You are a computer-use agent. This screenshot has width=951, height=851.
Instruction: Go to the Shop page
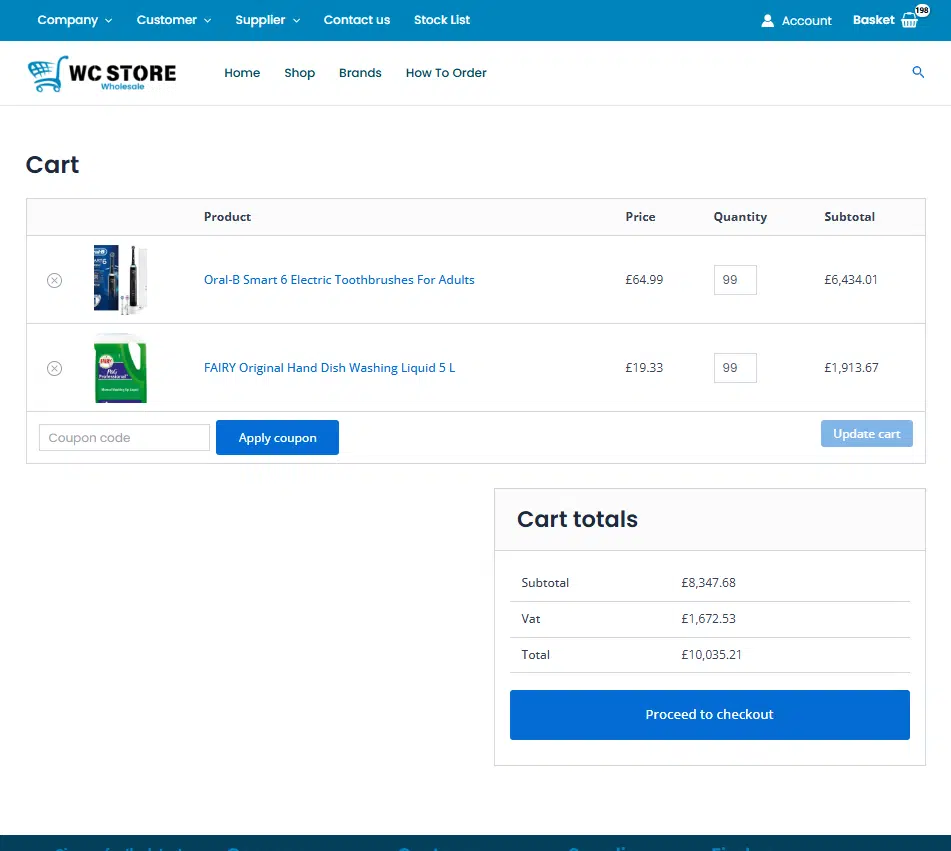[299, 73]
